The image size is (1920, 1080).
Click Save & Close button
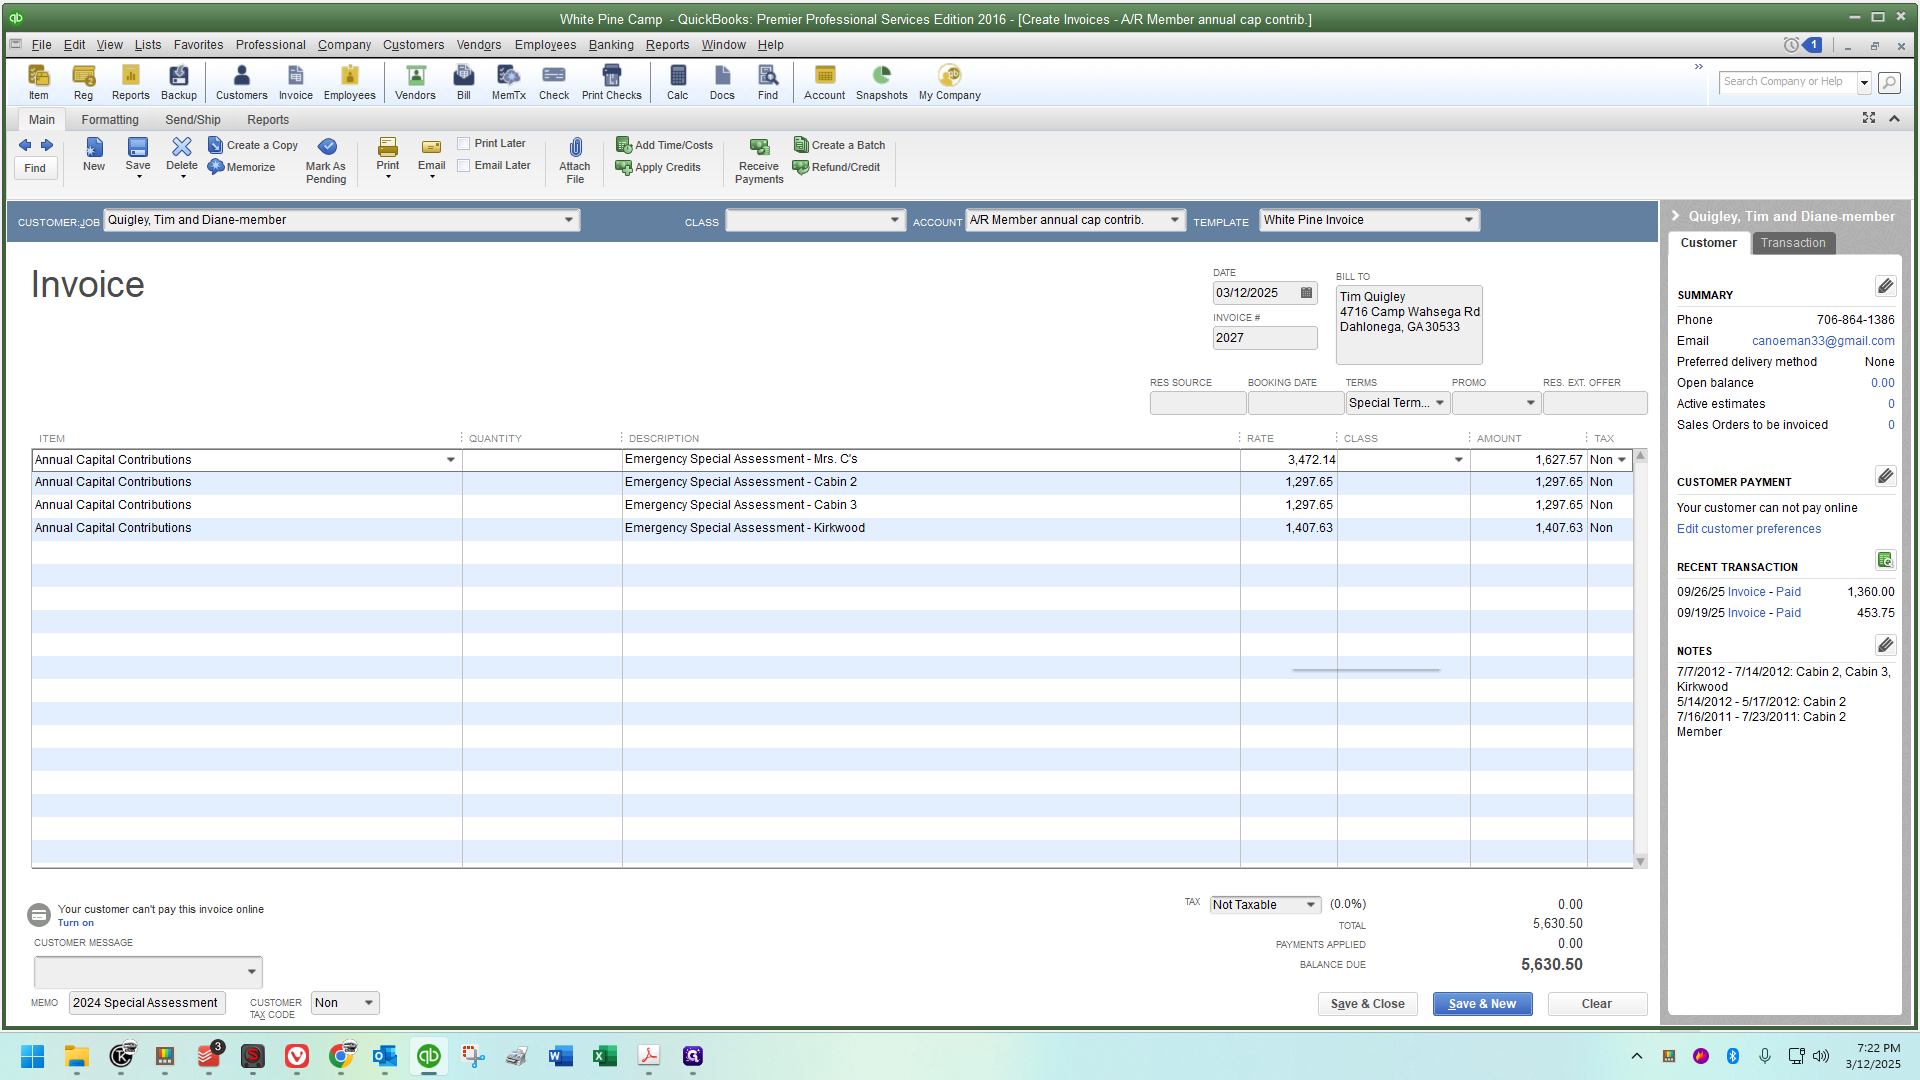[x=1367, y=1004]
